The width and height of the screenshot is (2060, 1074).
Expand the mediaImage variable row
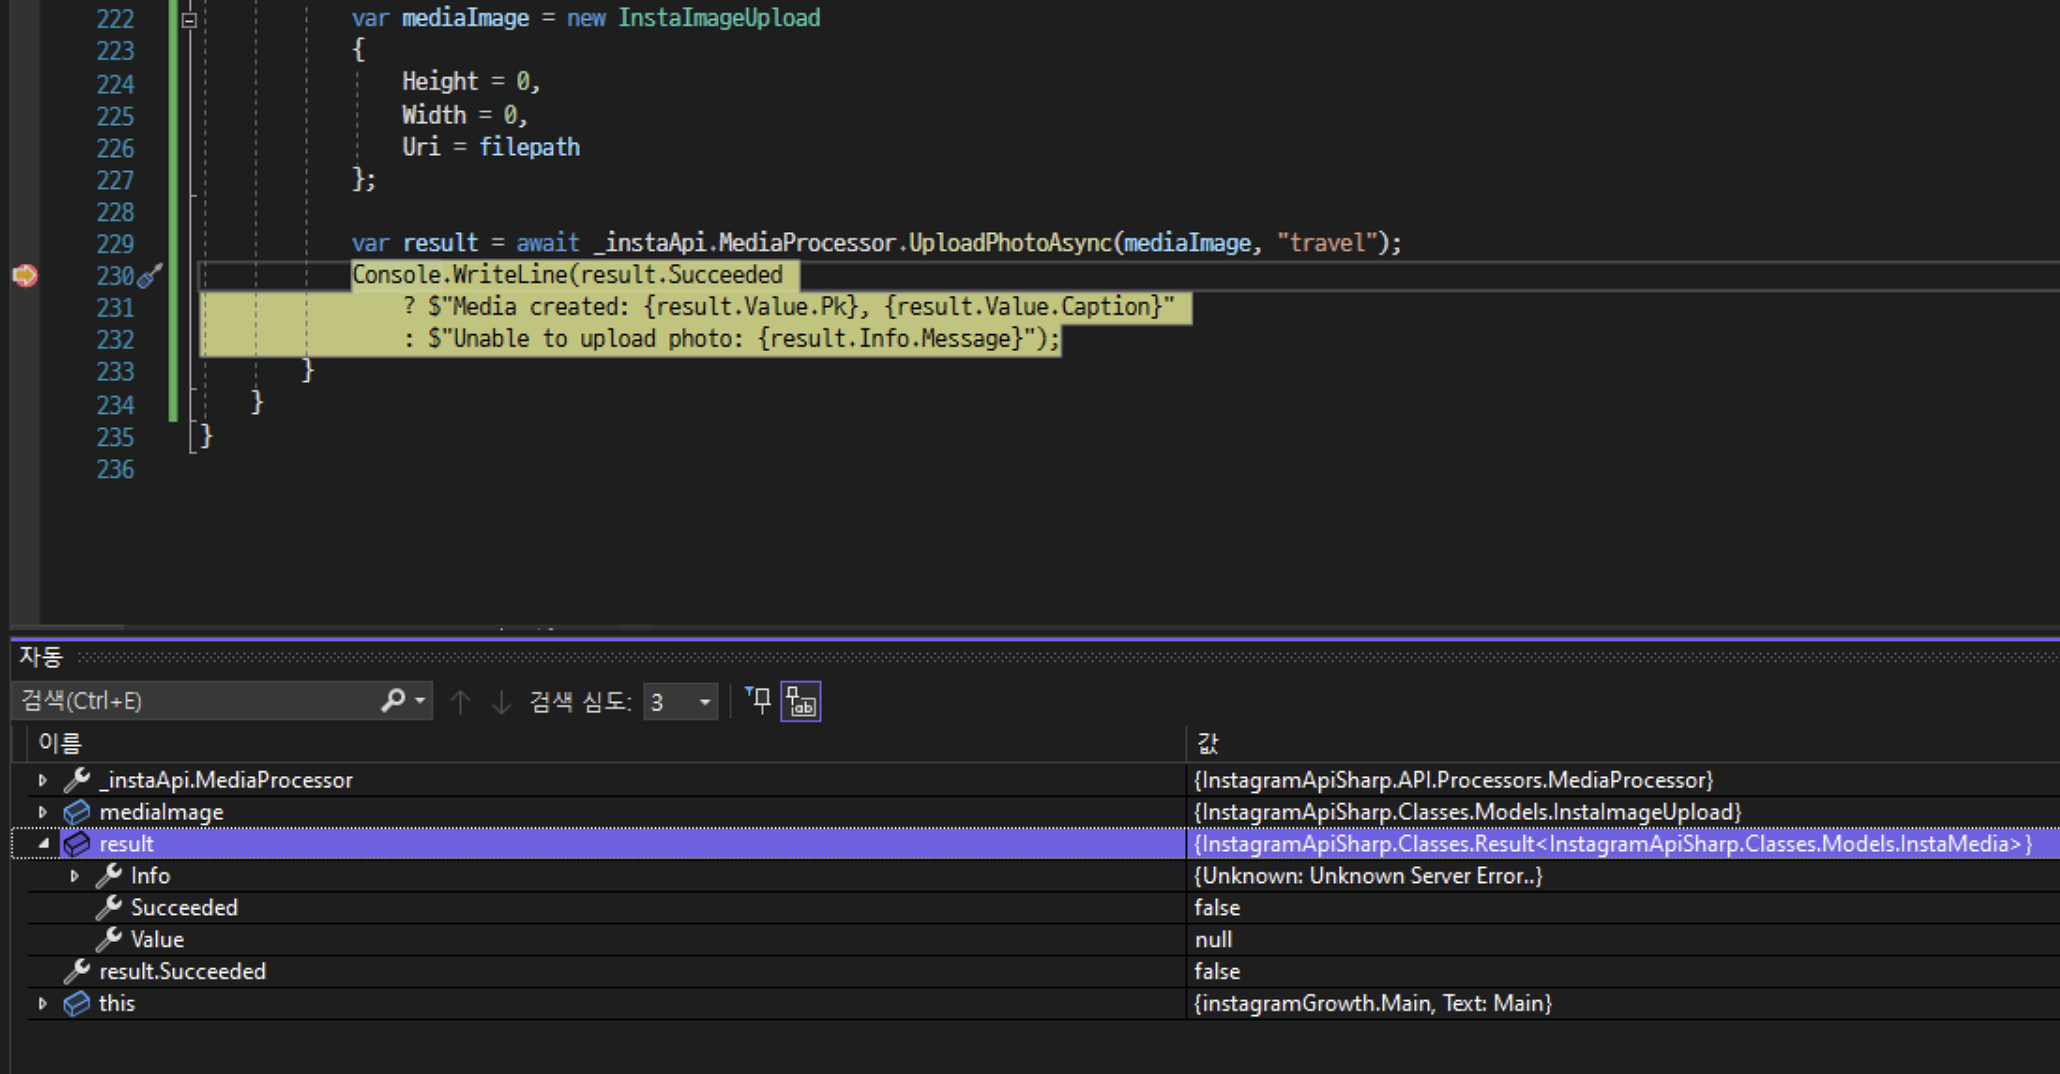(42, 812)
